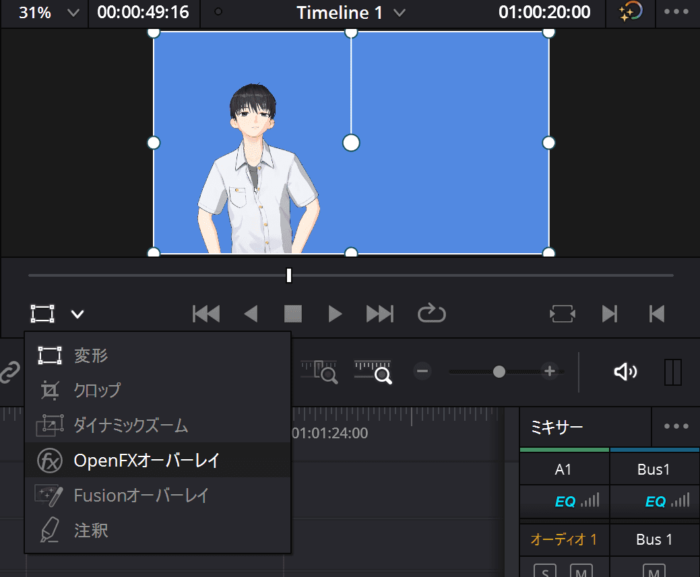Jump to first frame button

[x=206, y=314]
